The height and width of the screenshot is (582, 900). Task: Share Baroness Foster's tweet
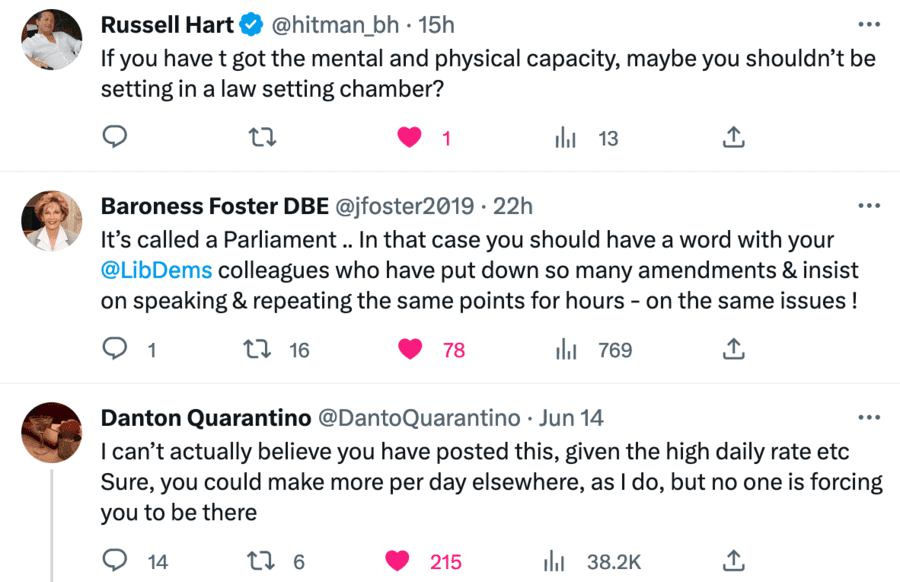733,349
